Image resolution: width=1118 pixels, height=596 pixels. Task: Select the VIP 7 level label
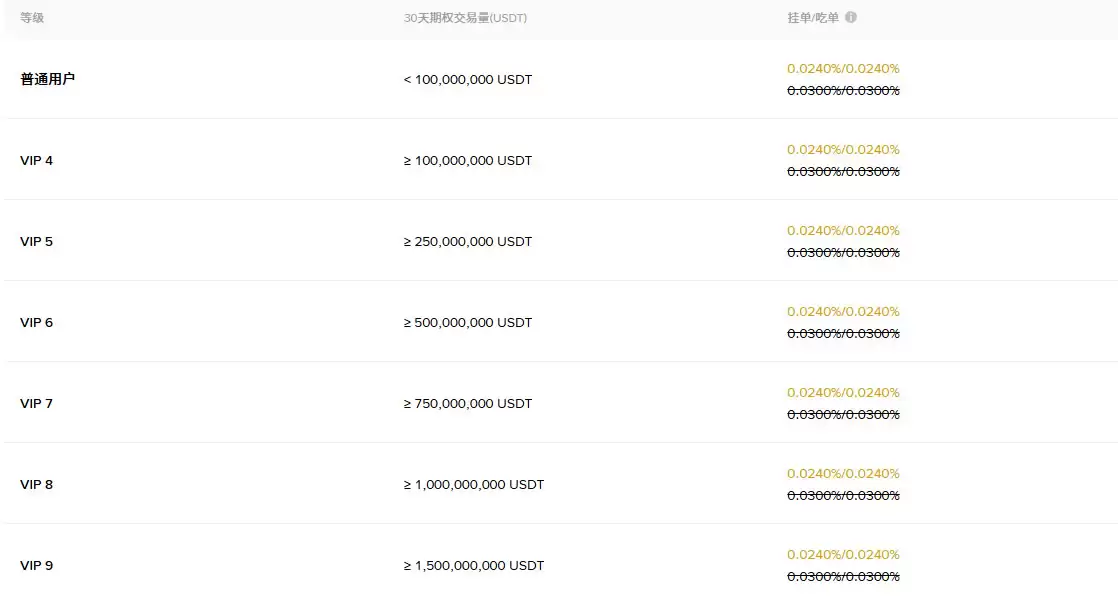click(37, 403)
